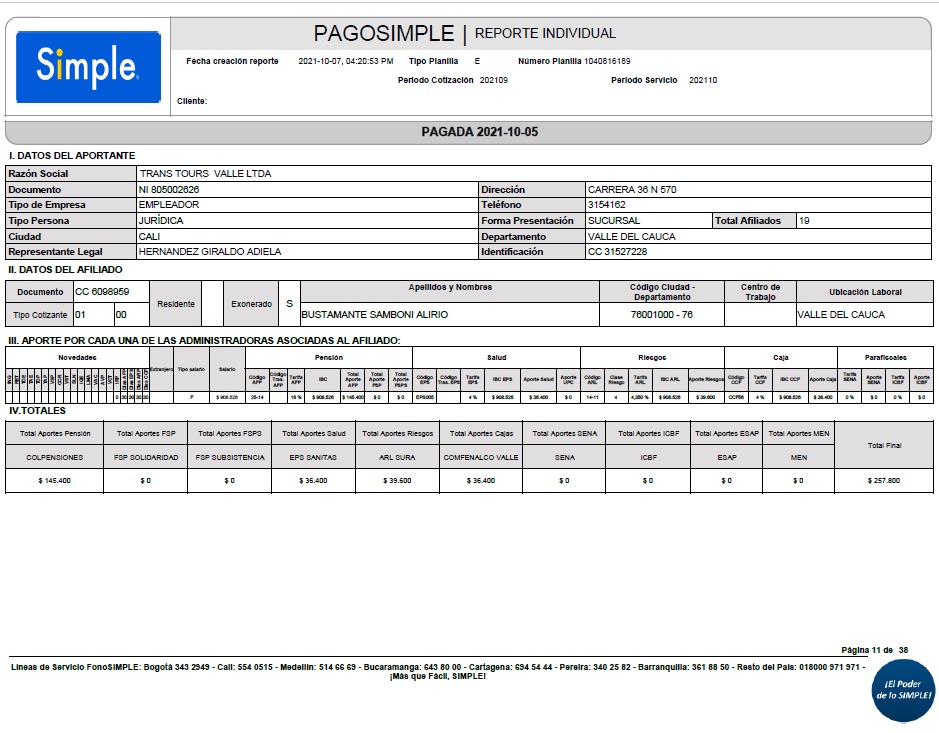
Task: Click the Número Planilla 1040816189
Action: click(x=608, y=61)
